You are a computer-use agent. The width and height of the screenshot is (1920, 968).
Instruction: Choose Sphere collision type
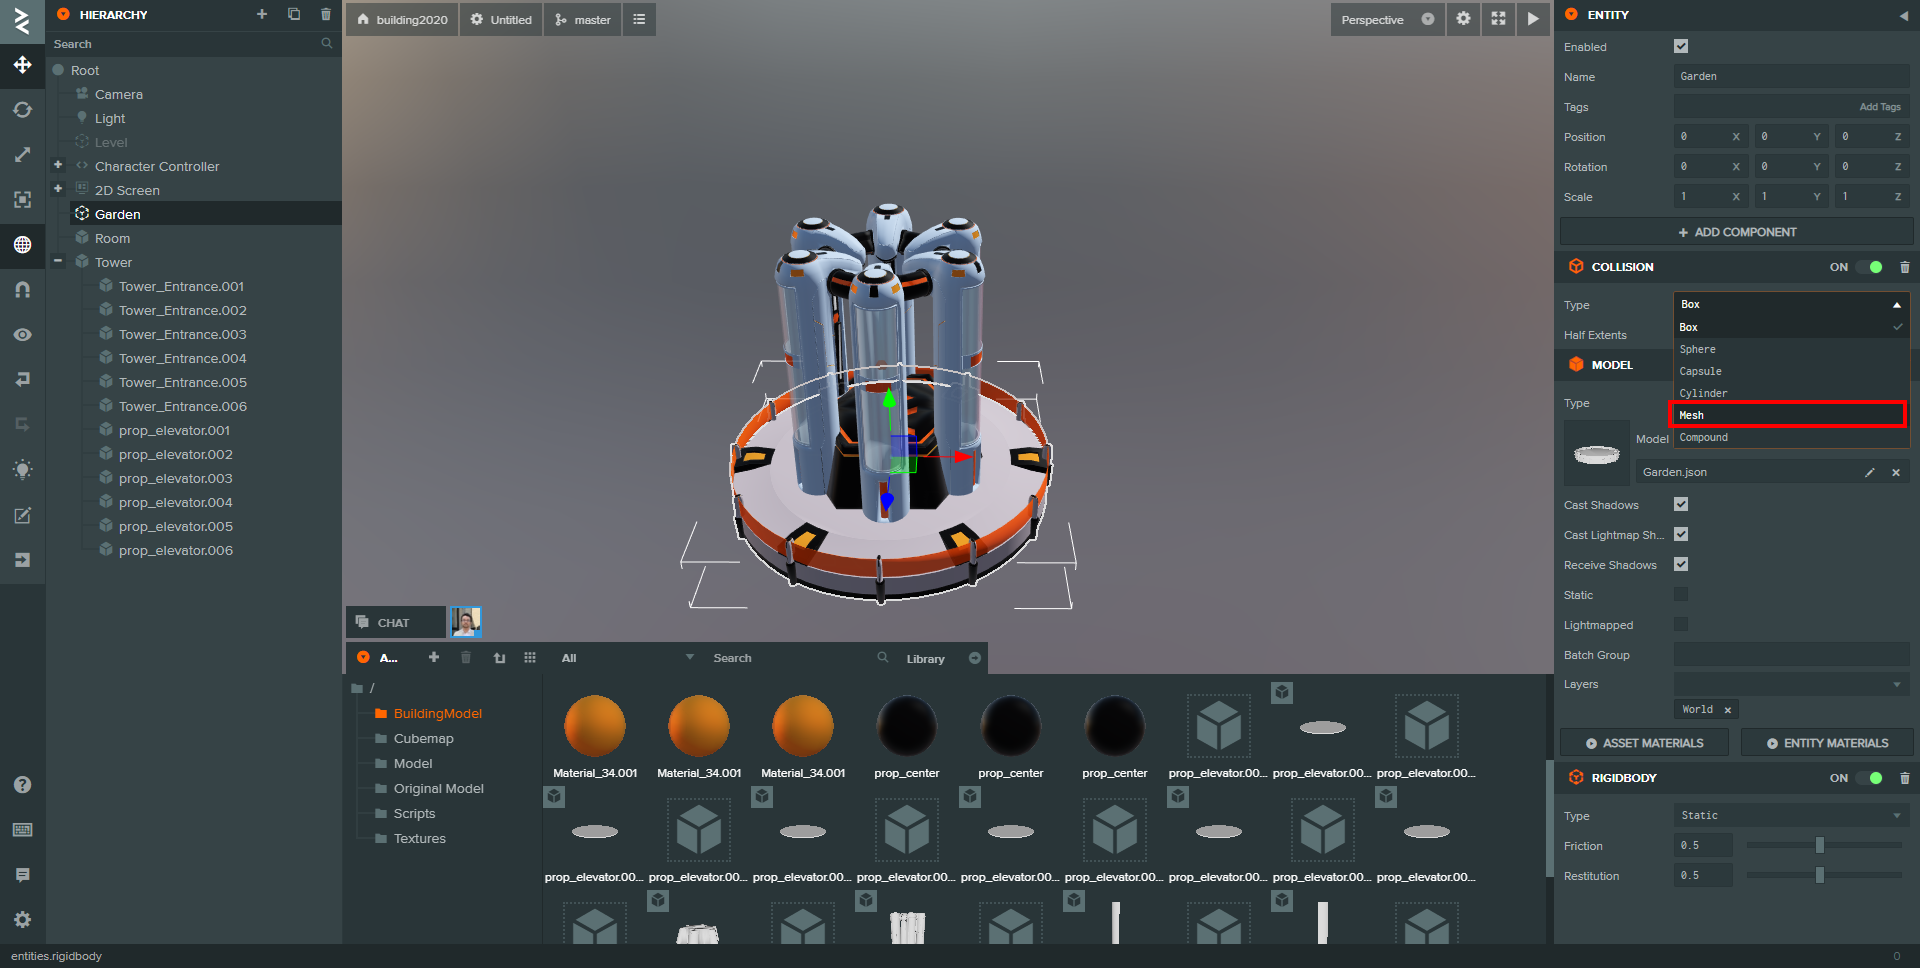[x=1791, y=349]
